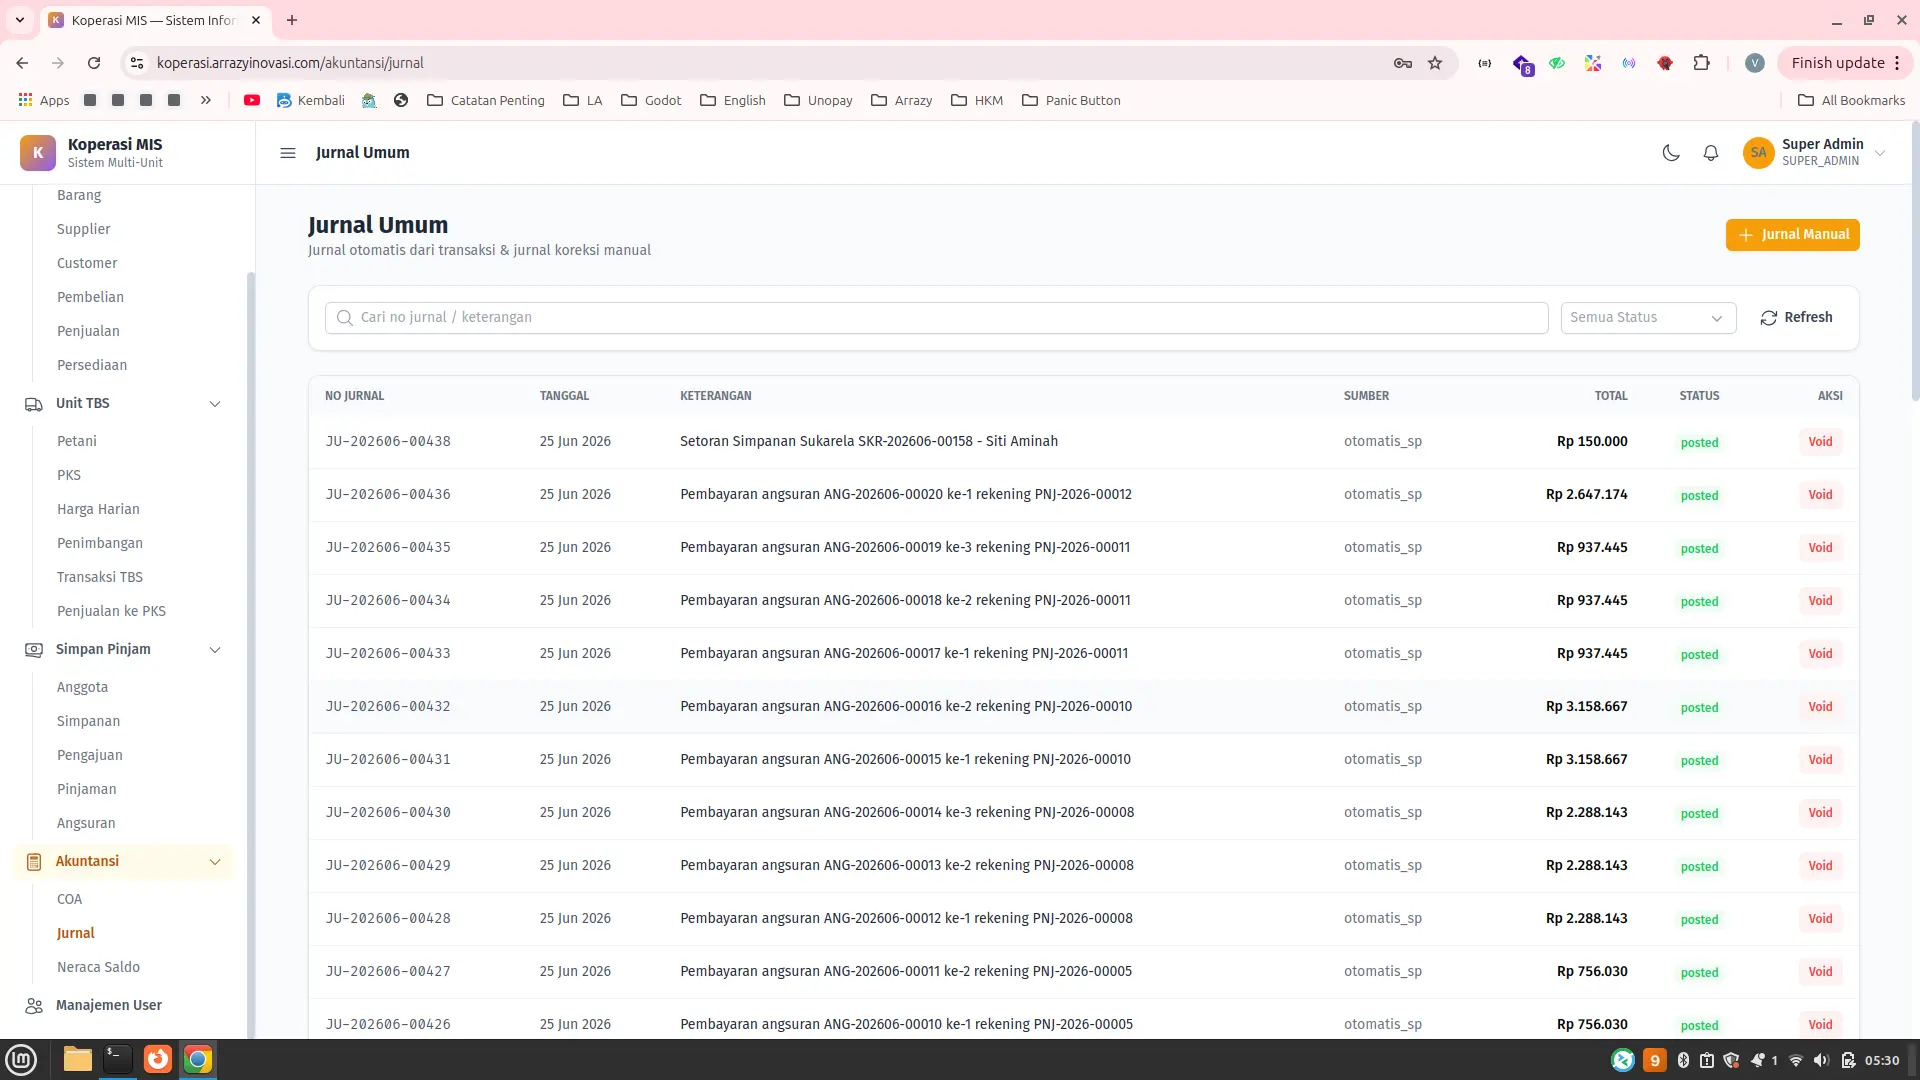Collapse the Simpan Pinjam section chevron
1920x1080 pixels.
tap(215, 650)
